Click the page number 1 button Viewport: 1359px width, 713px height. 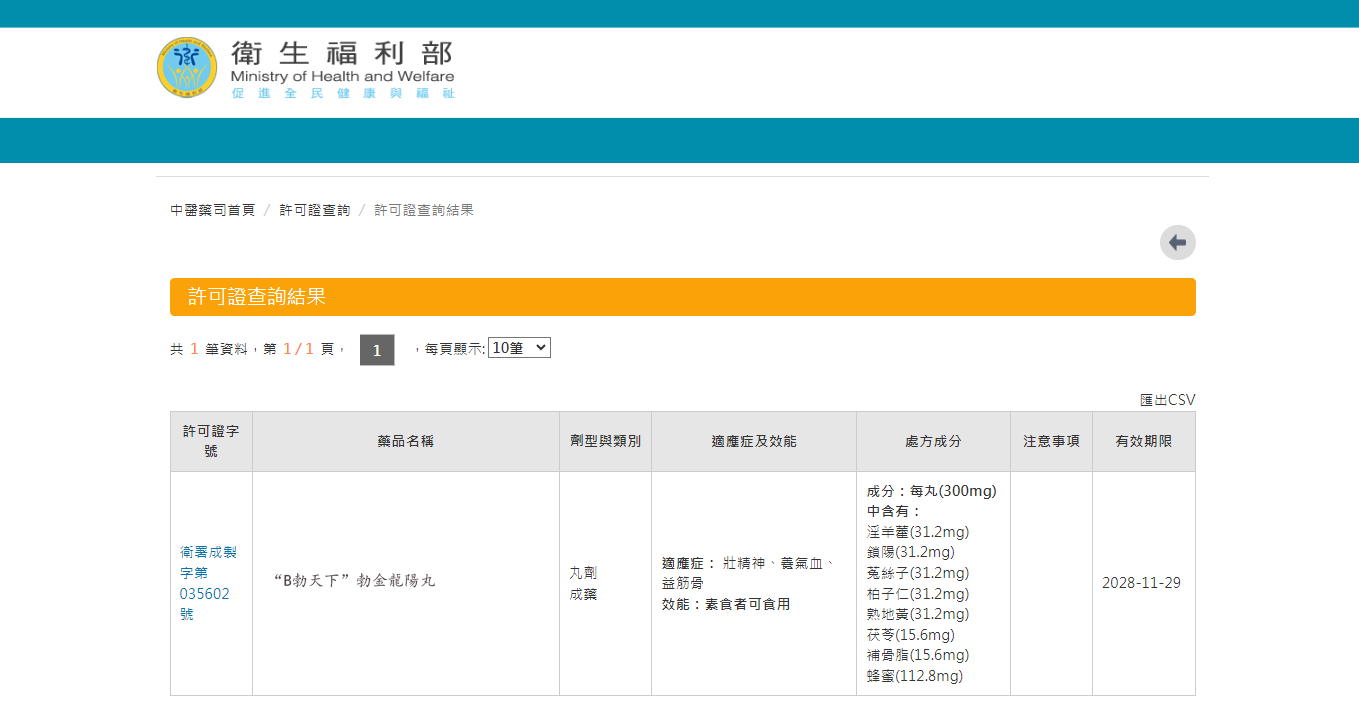coord(376,350)
